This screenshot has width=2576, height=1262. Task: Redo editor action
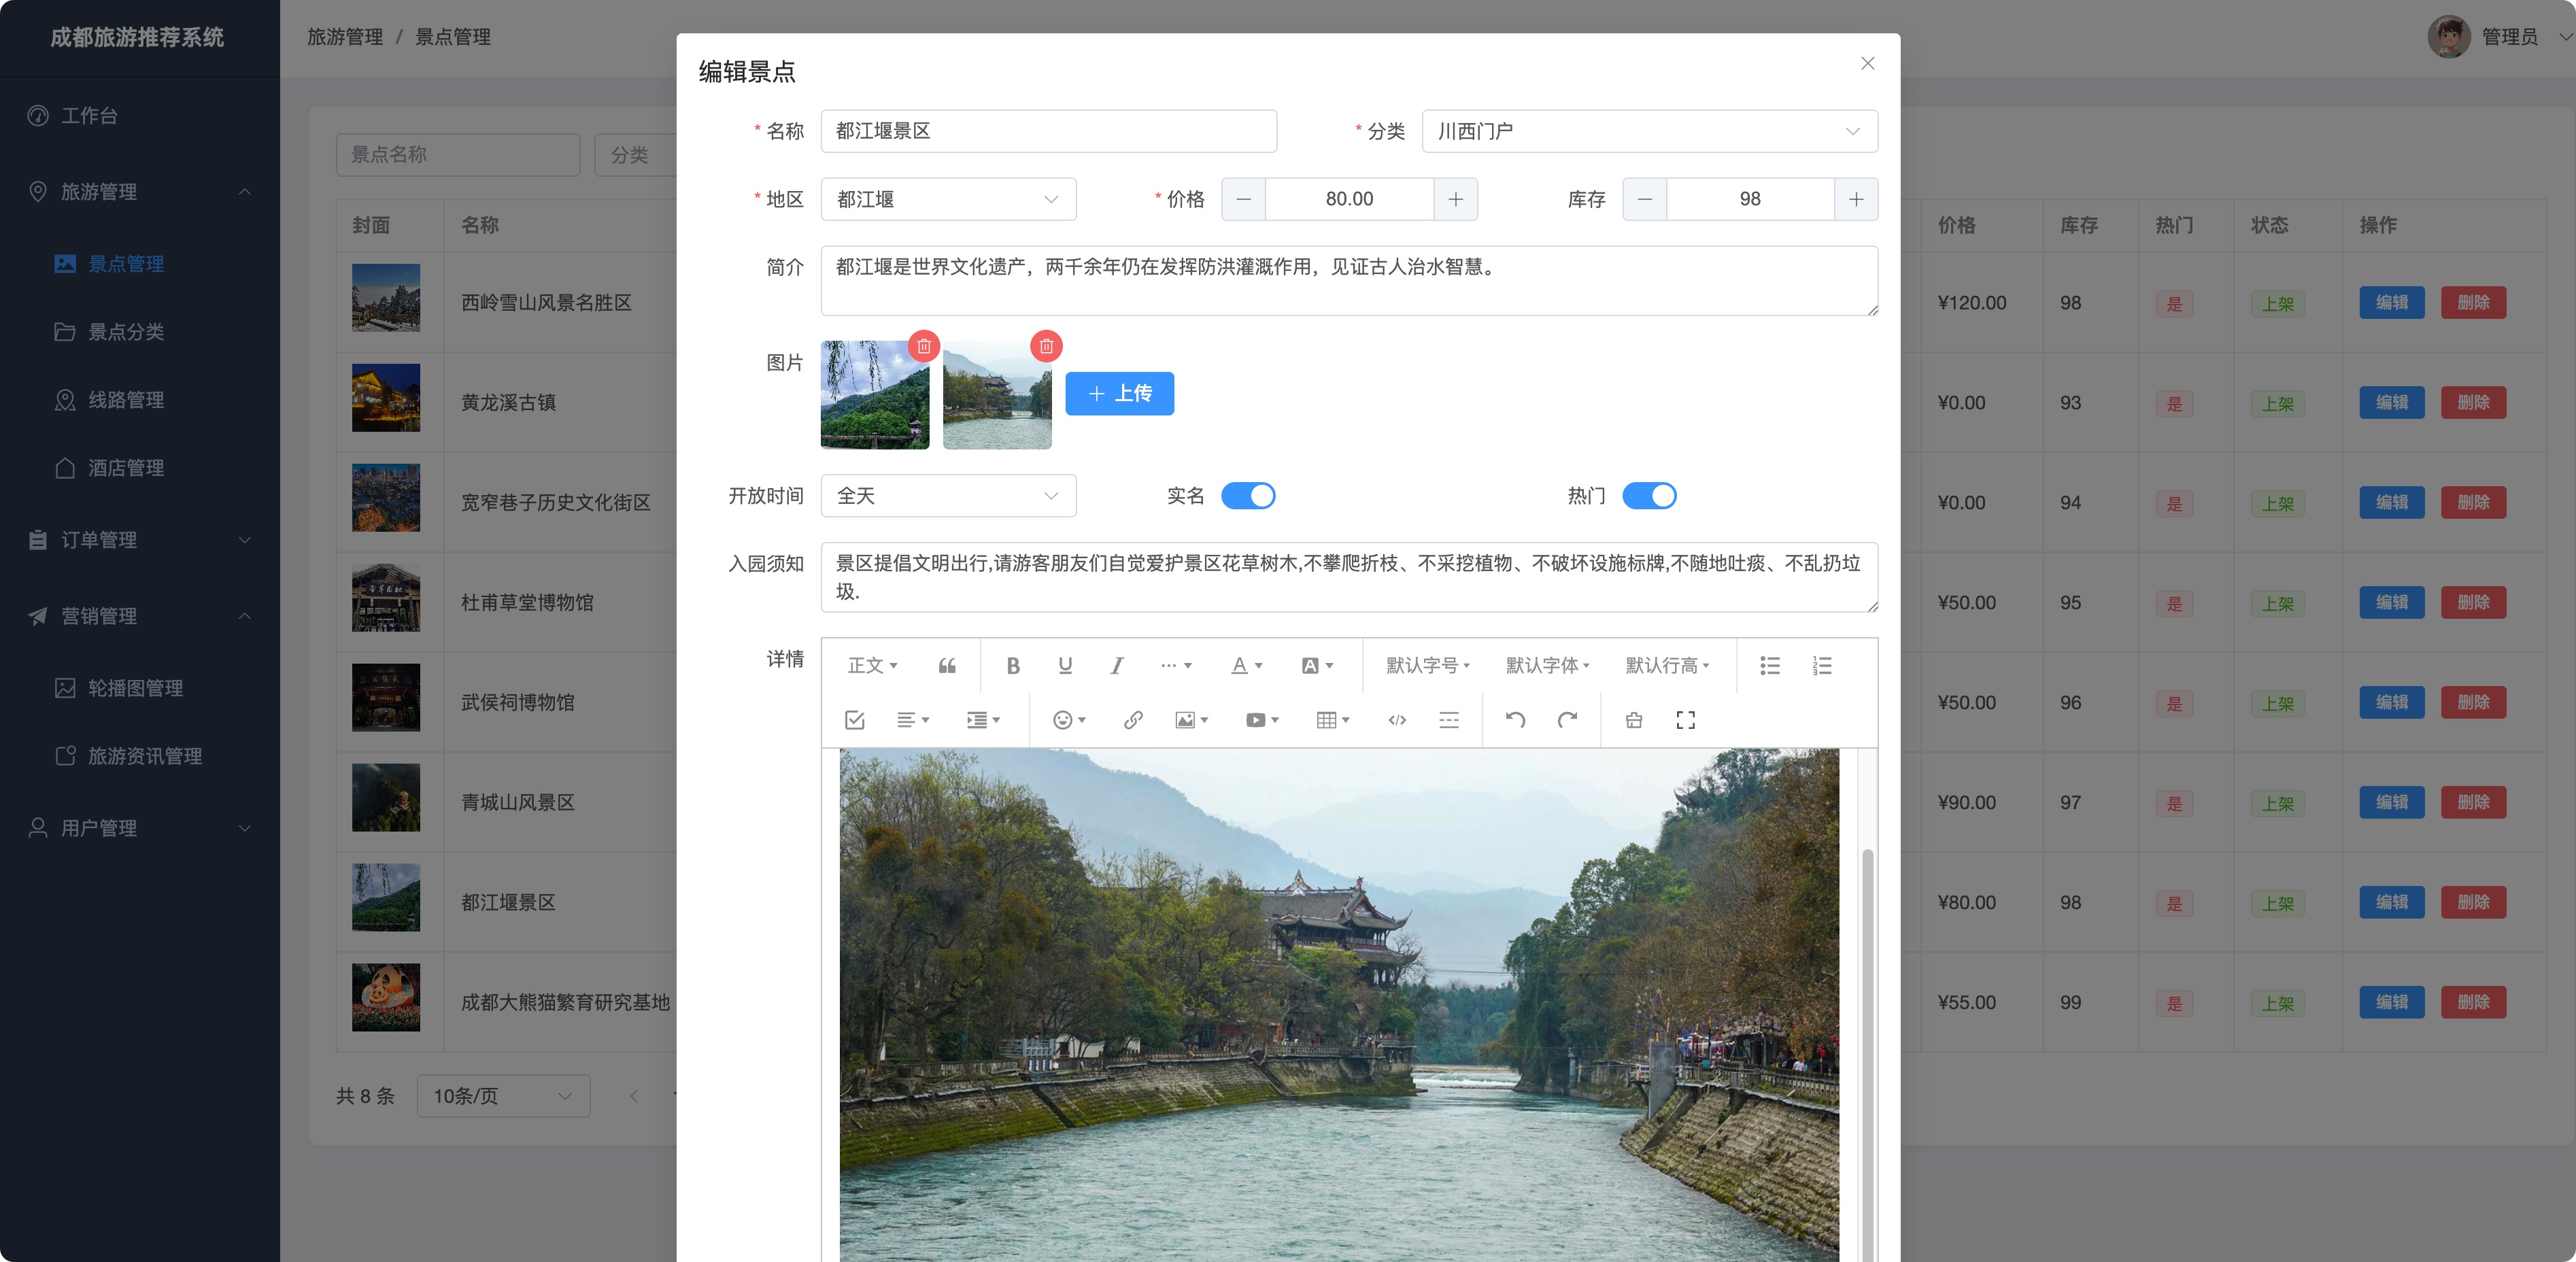click(x=1567, y=720)
